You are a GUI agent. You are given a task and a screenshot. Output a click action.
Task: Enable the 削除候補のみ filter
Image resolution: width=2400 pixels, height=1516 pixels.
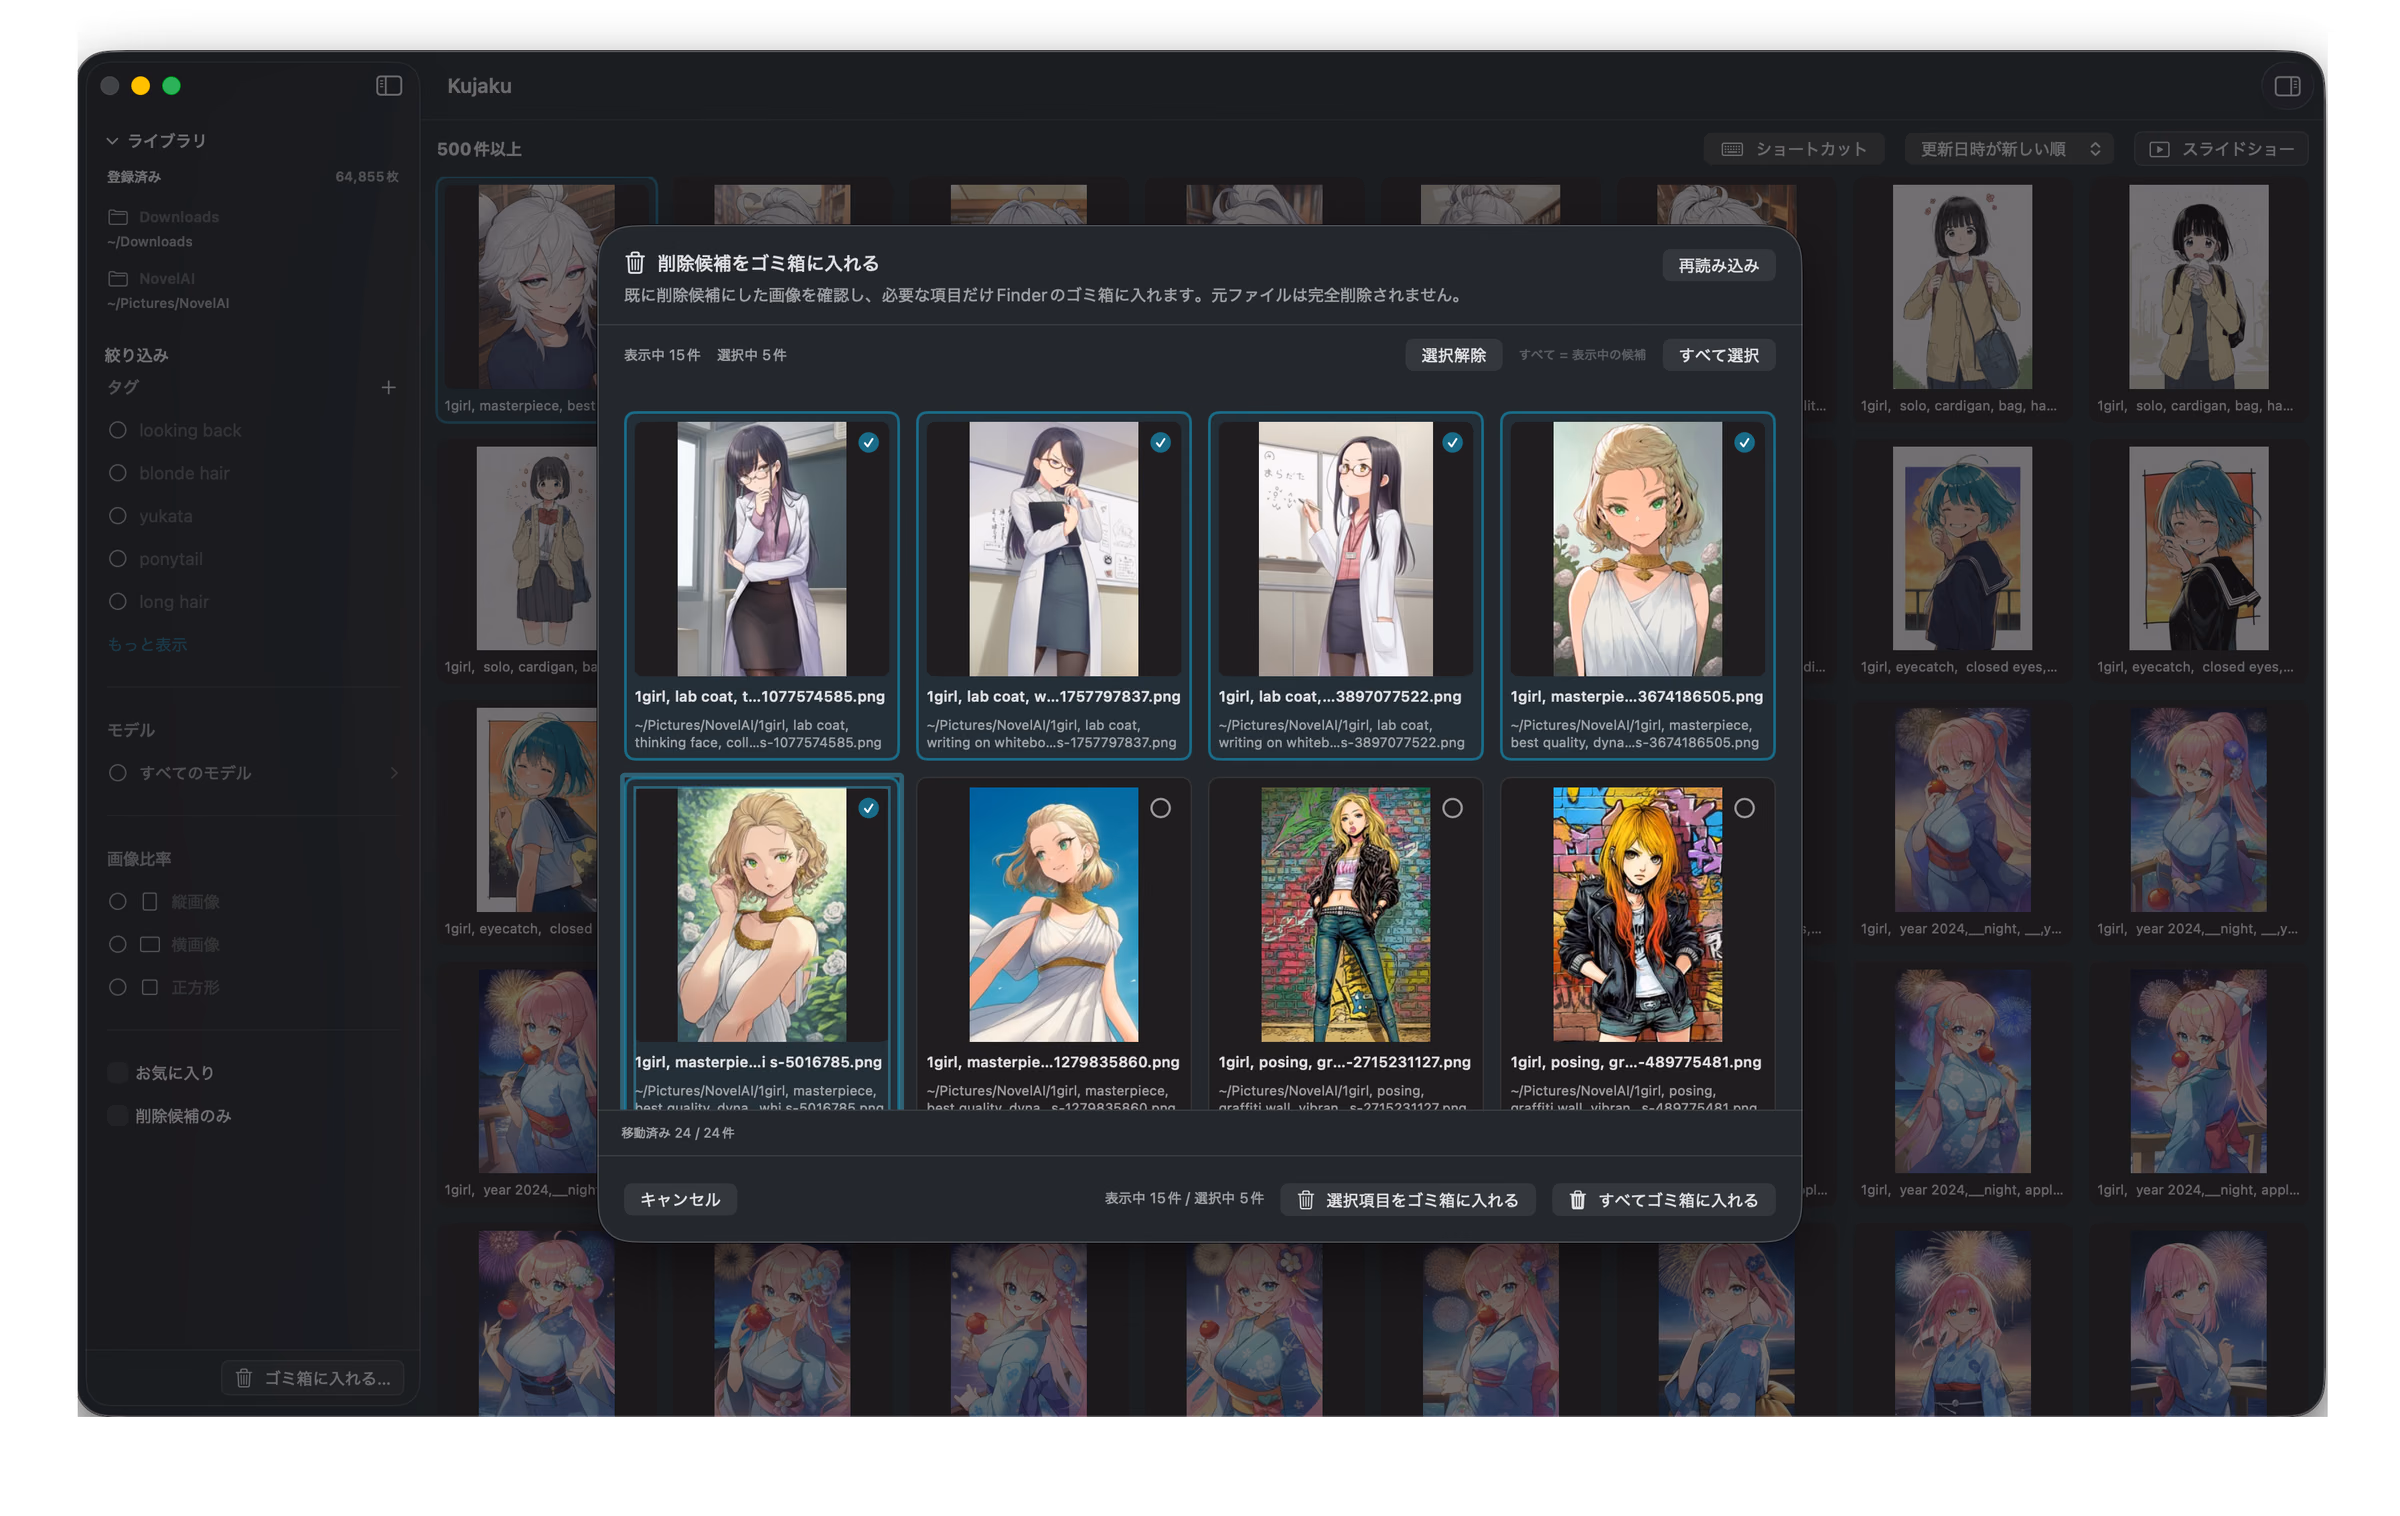118,1116
